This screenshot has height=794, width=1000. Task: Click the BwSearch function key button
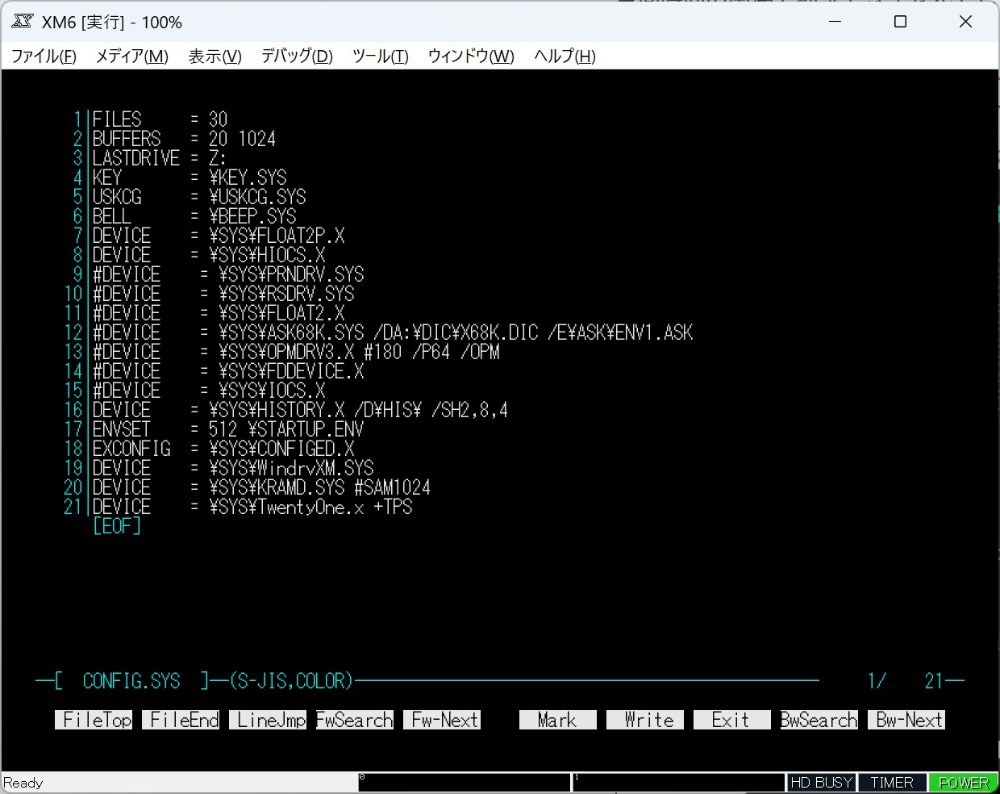click(819, 720)
